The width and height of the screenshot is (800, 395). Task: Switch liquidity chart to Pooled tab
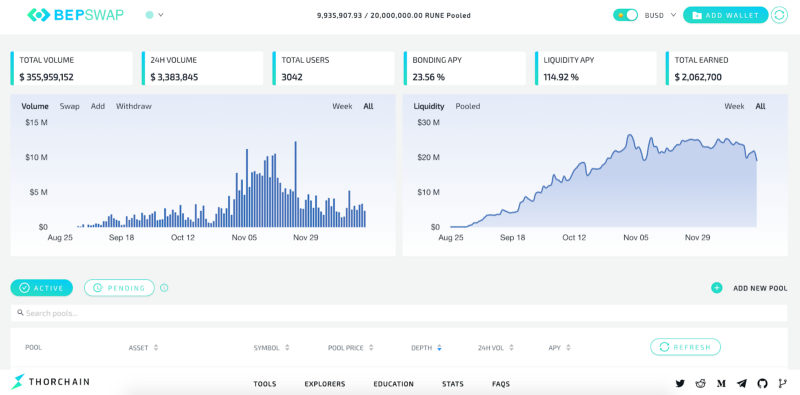467,106
